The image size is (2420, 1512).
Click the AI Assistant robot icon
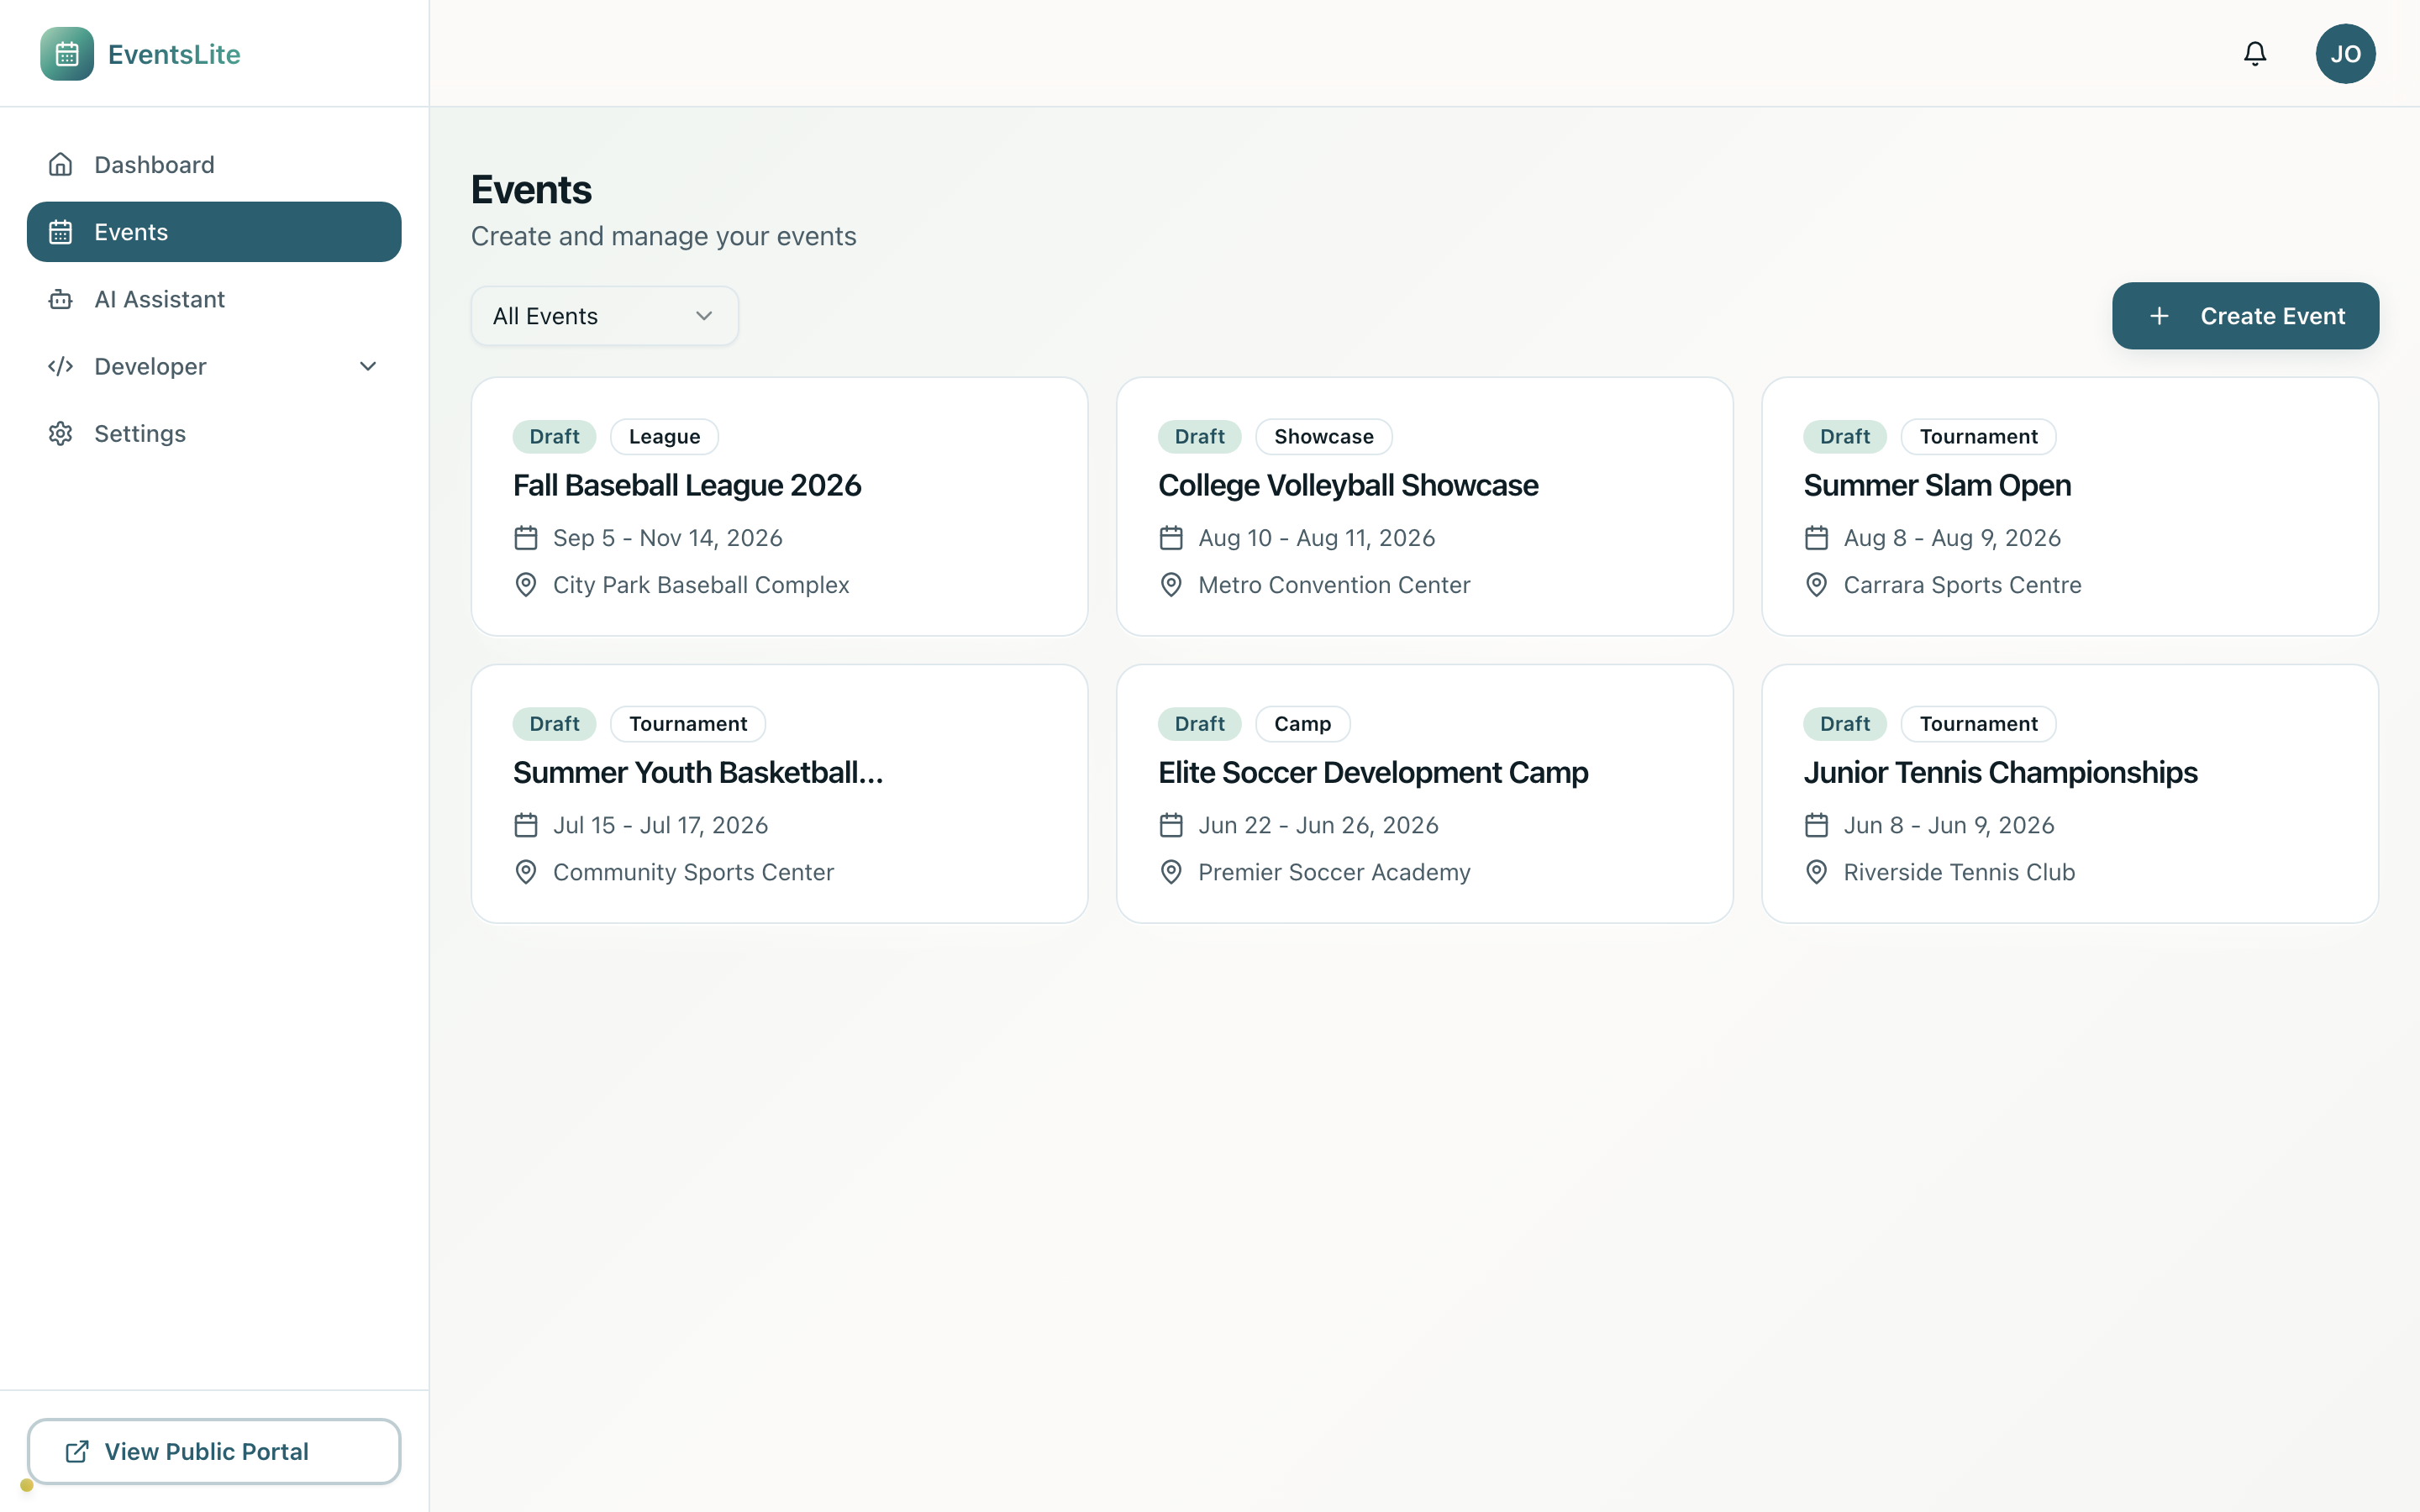click(61, 299)
